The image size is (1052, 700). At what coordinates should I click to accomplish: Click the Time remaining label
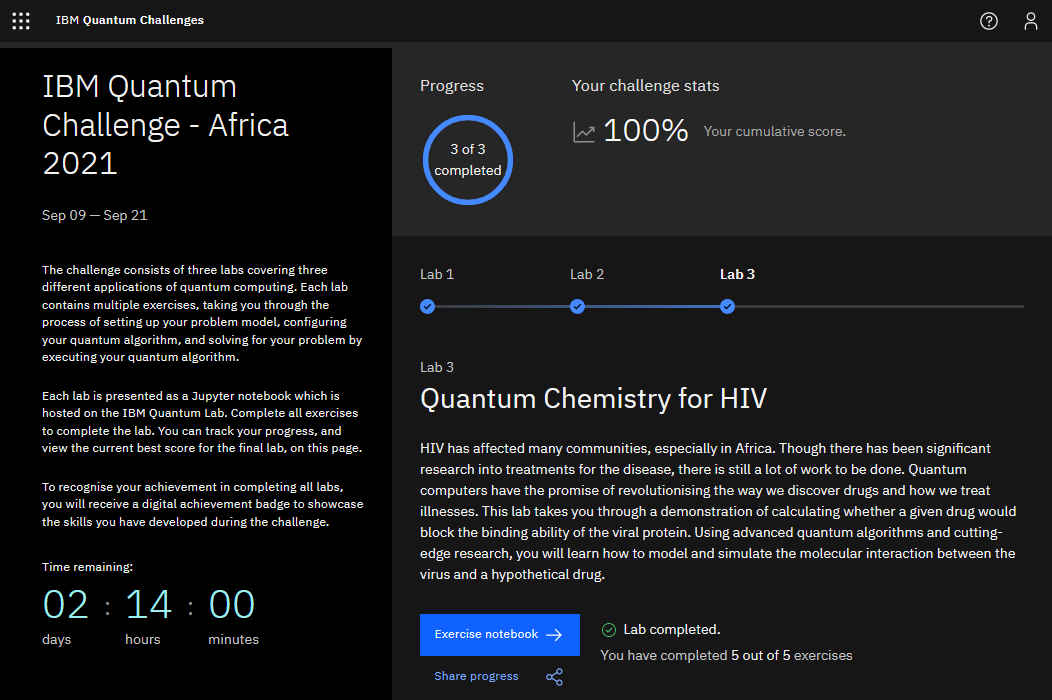point(87,567)
